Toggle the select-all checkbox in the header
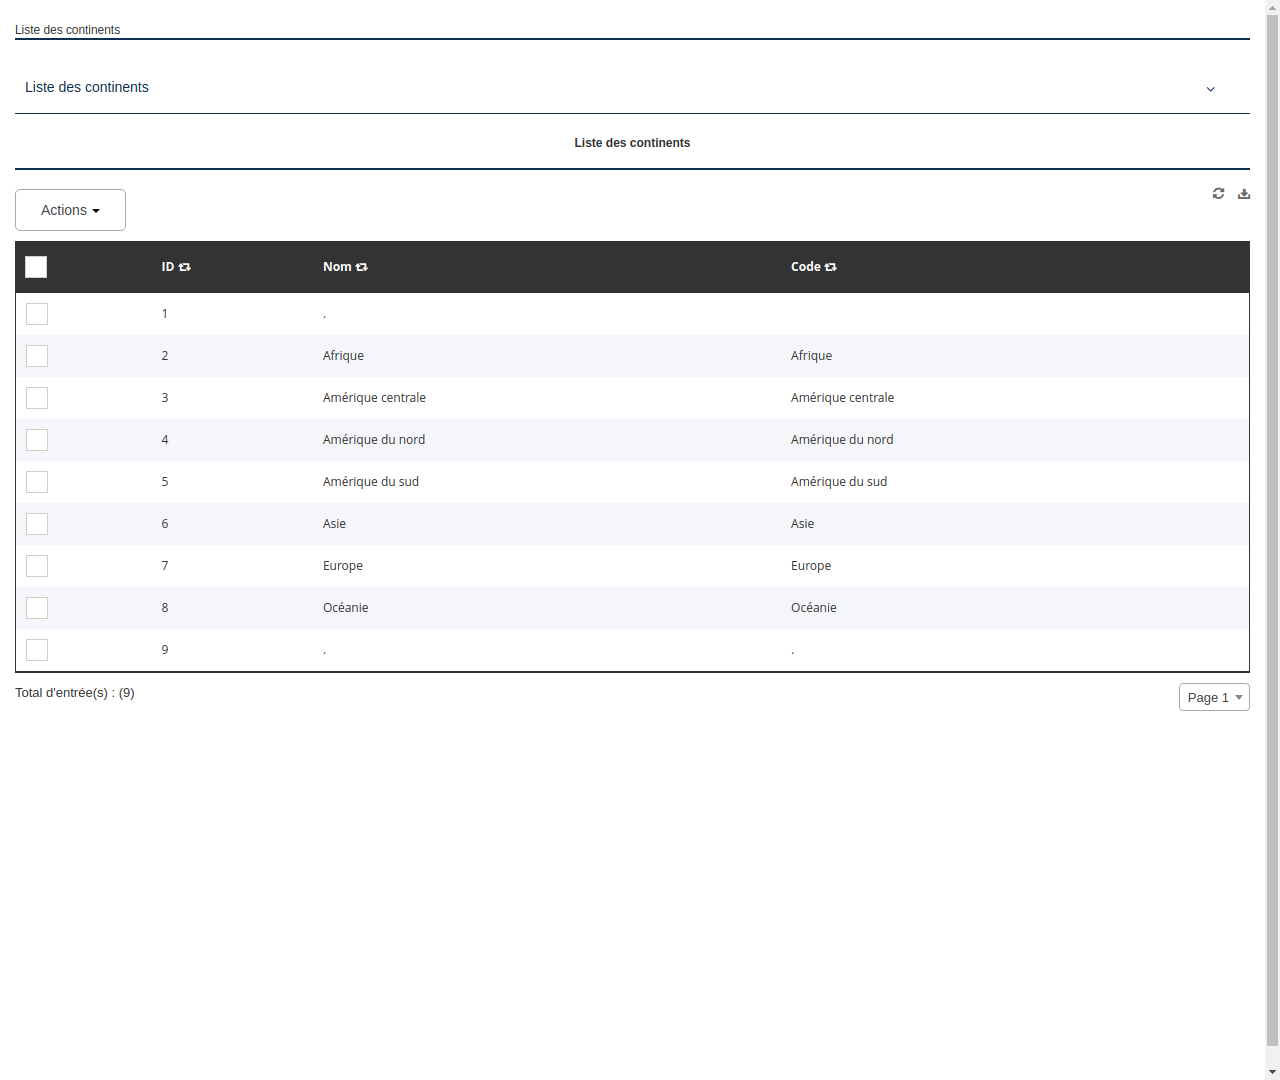1280x1080 pixels. (x=36, y=267)
